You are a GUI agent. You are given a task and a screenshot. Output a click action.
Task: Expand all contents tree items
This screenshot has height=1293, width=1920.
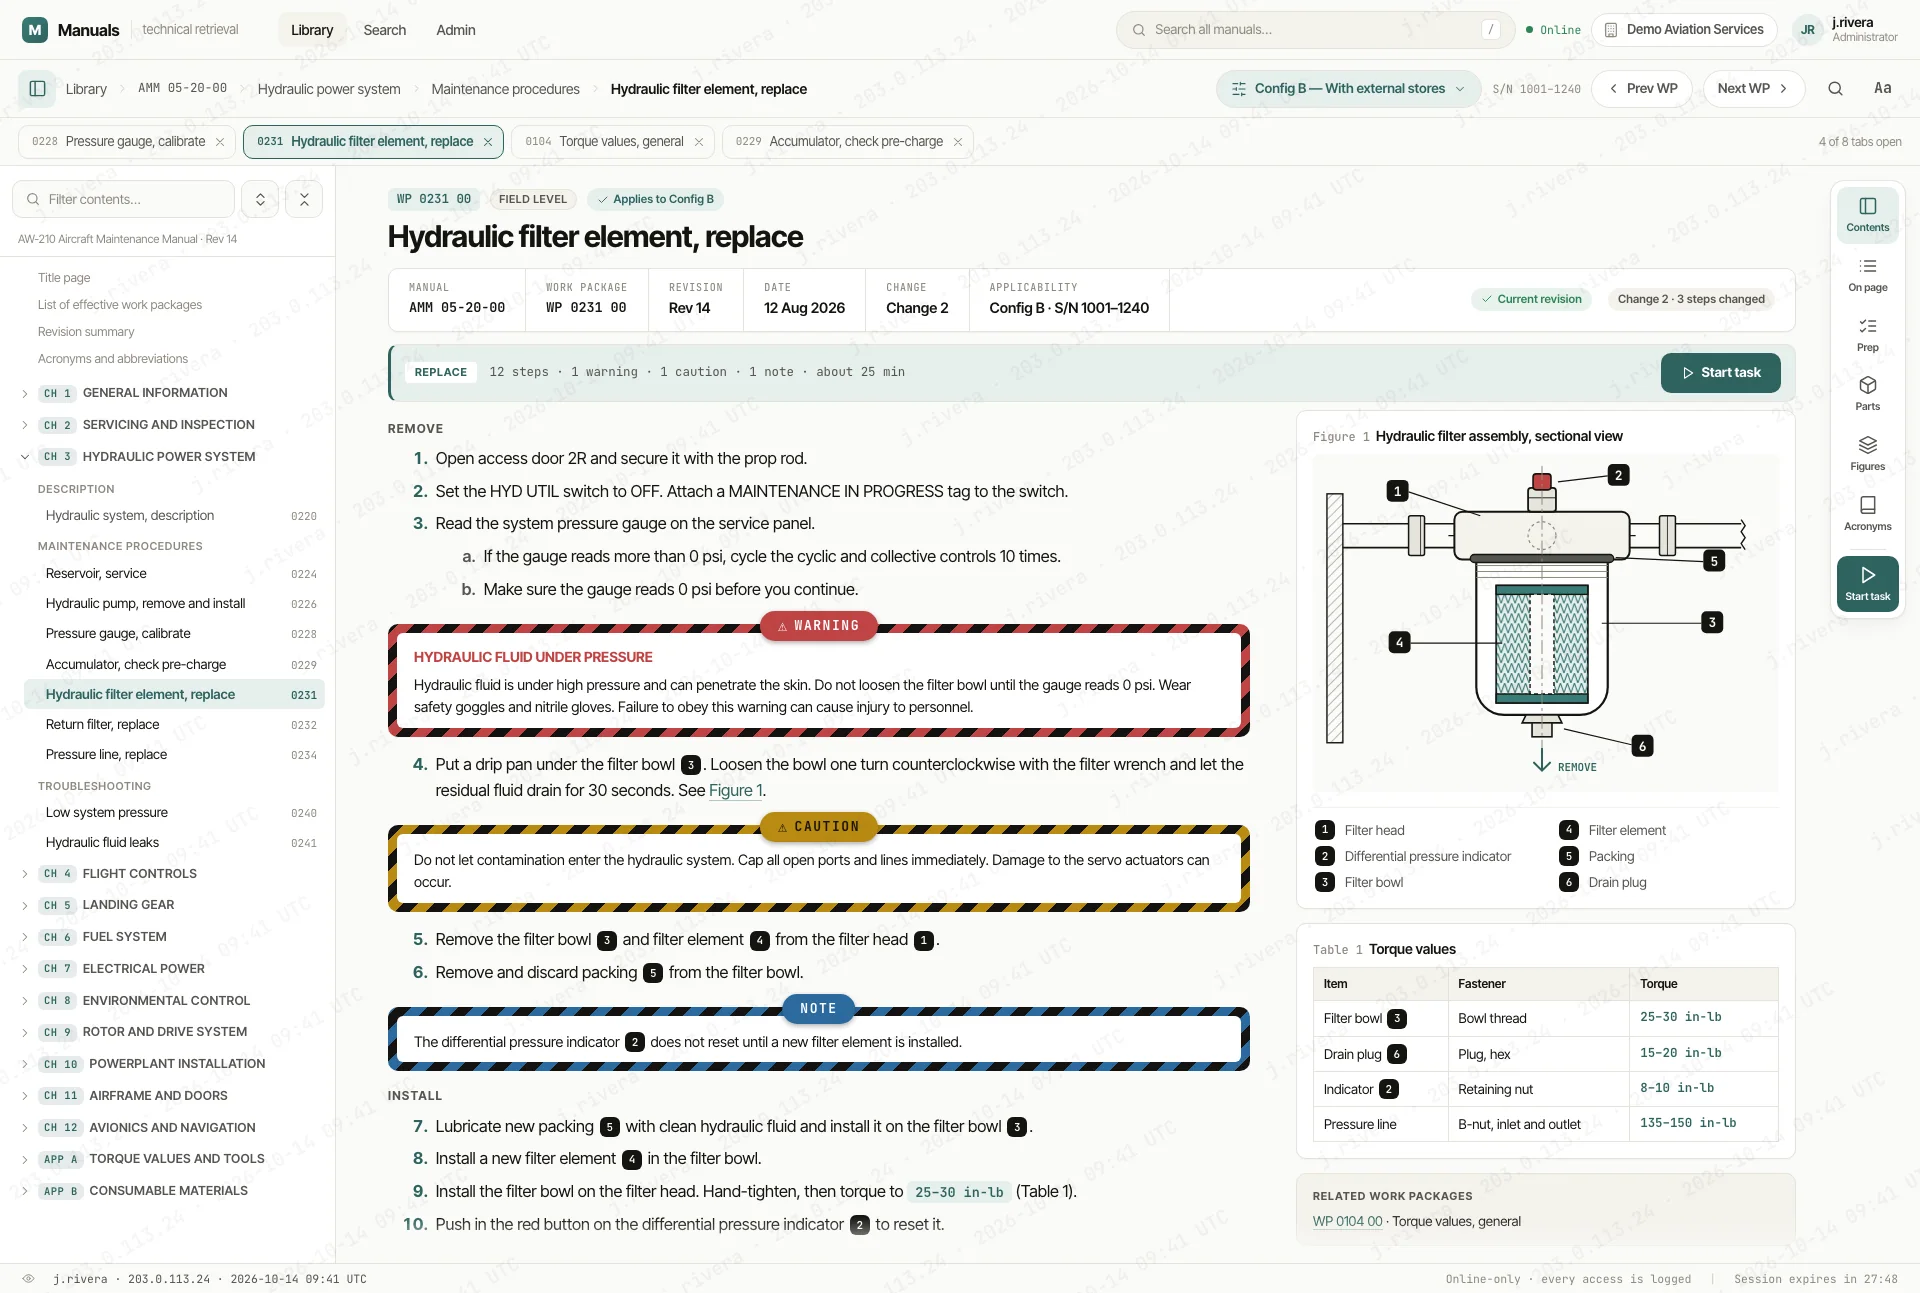pos(260,199)
